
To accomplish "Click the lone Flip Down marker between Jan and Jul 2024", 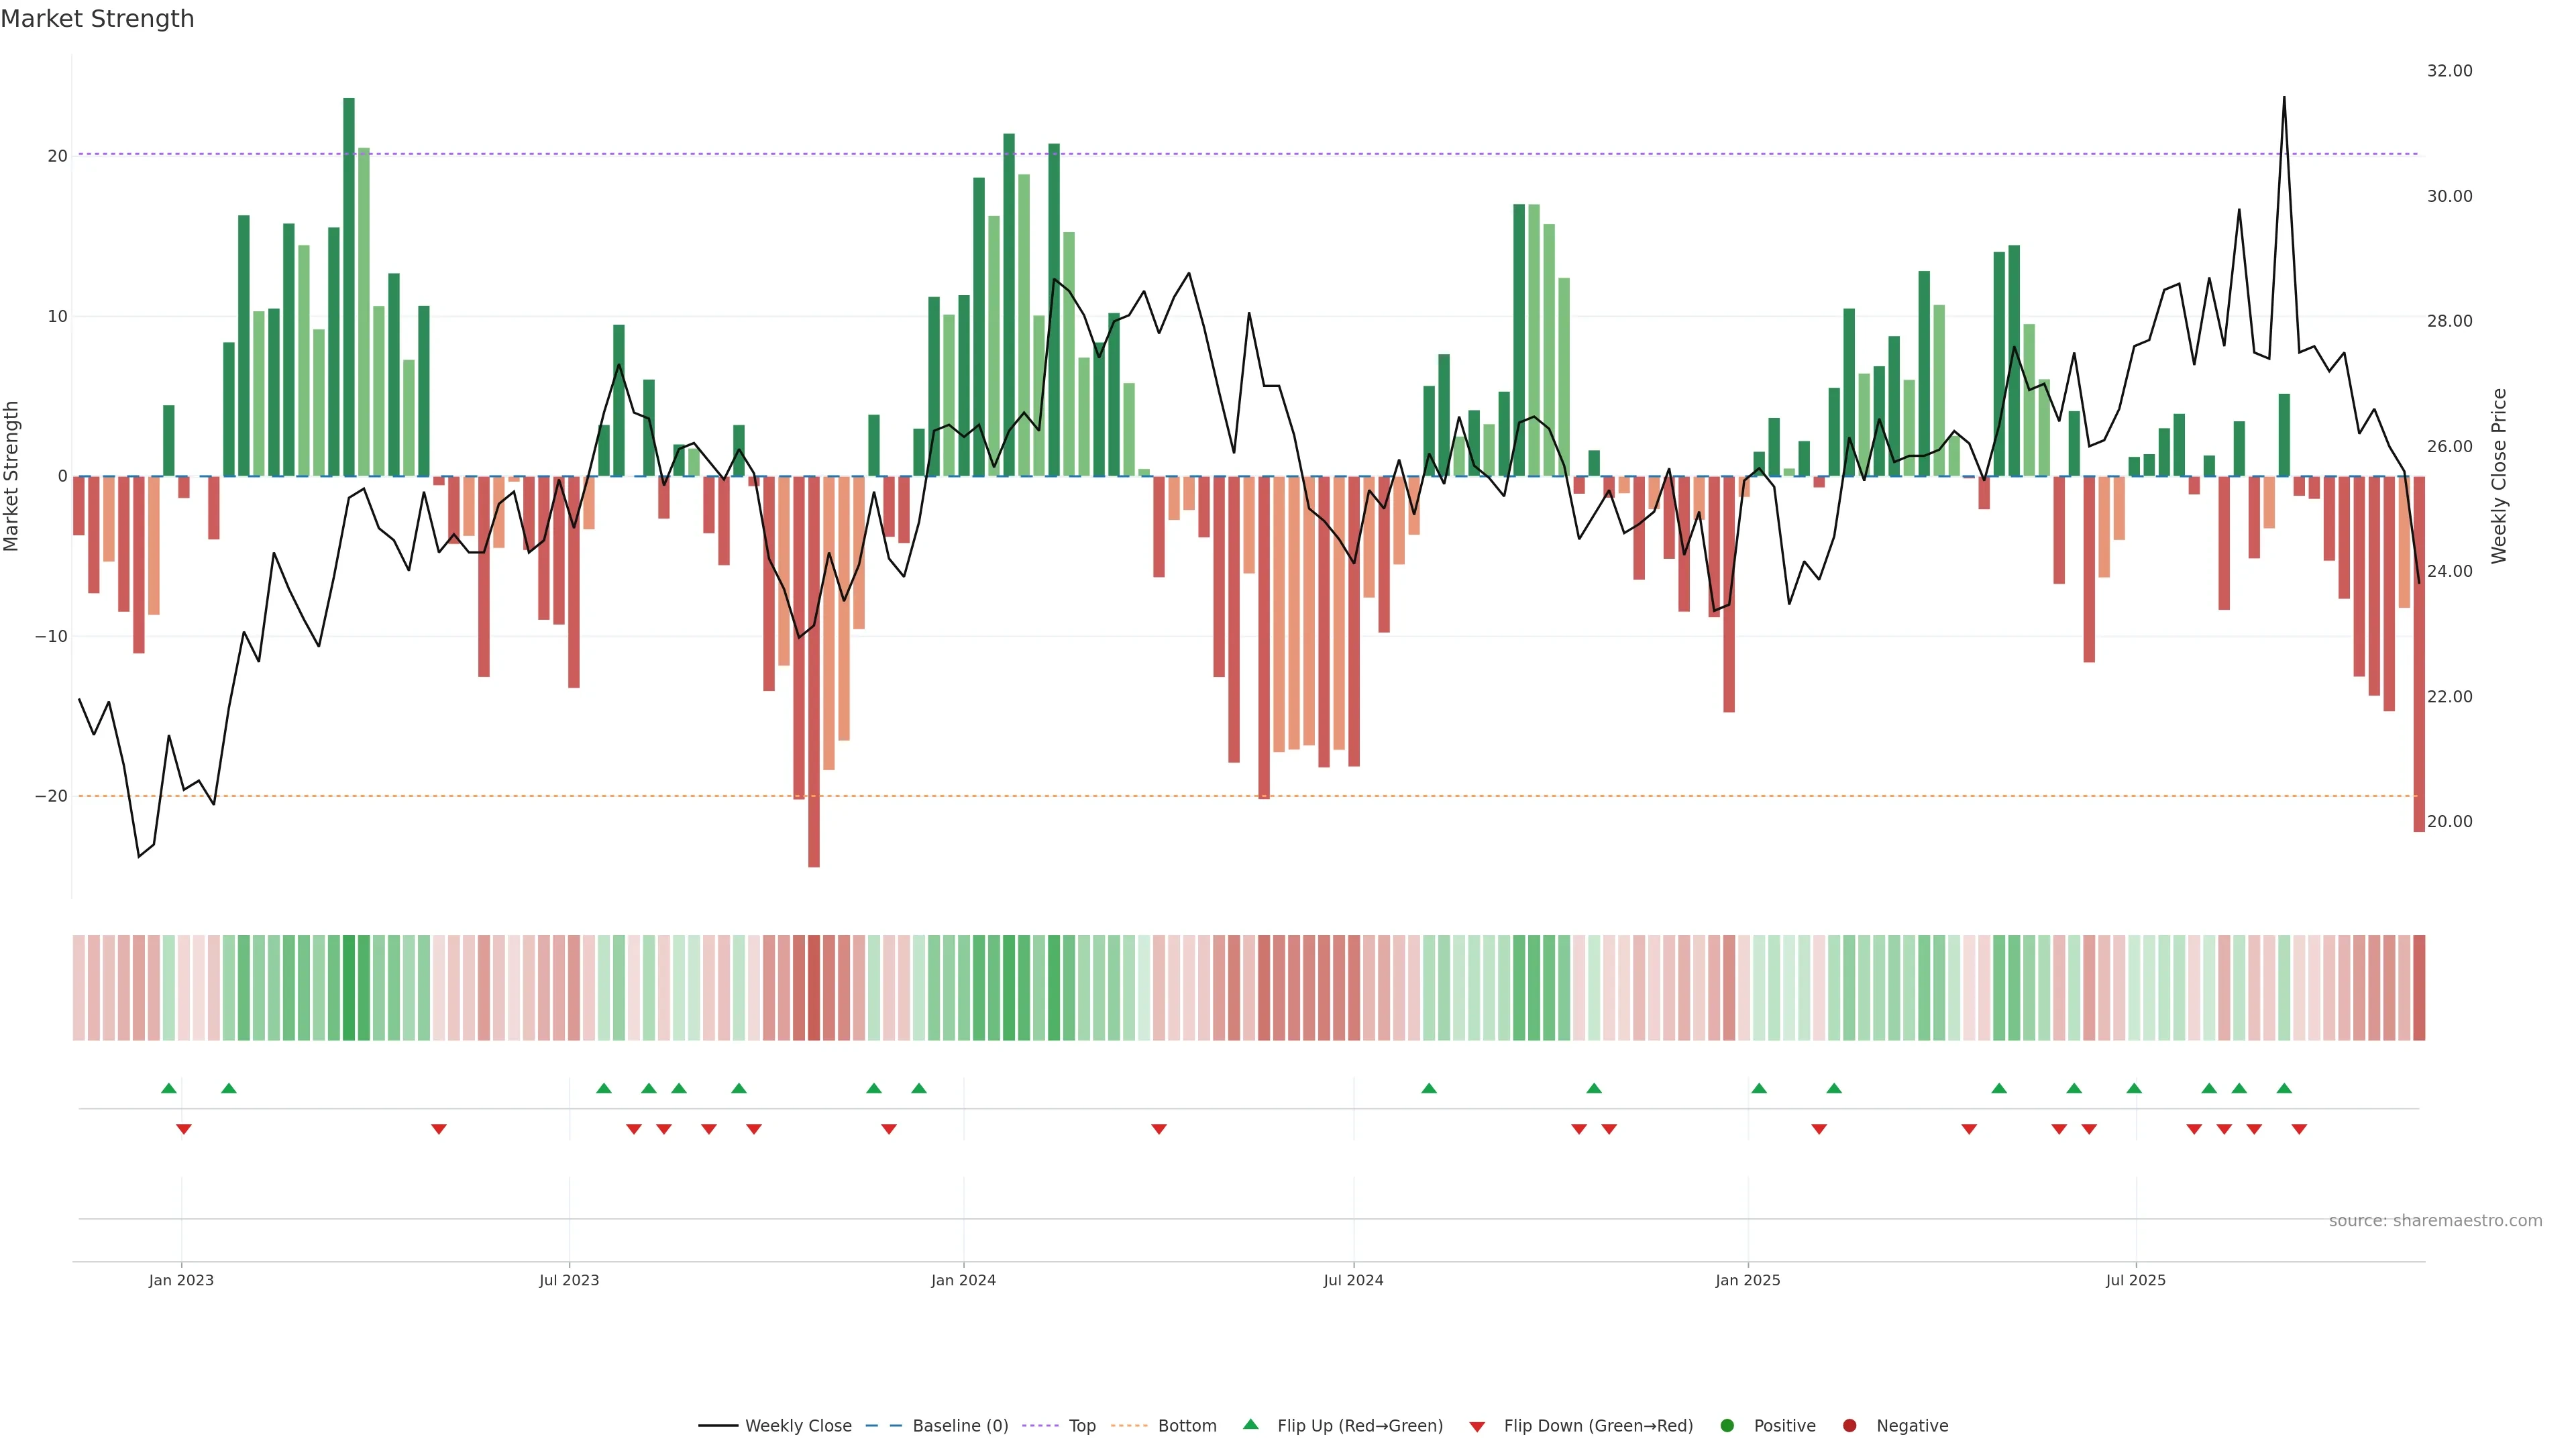I will point(1159,1129).
